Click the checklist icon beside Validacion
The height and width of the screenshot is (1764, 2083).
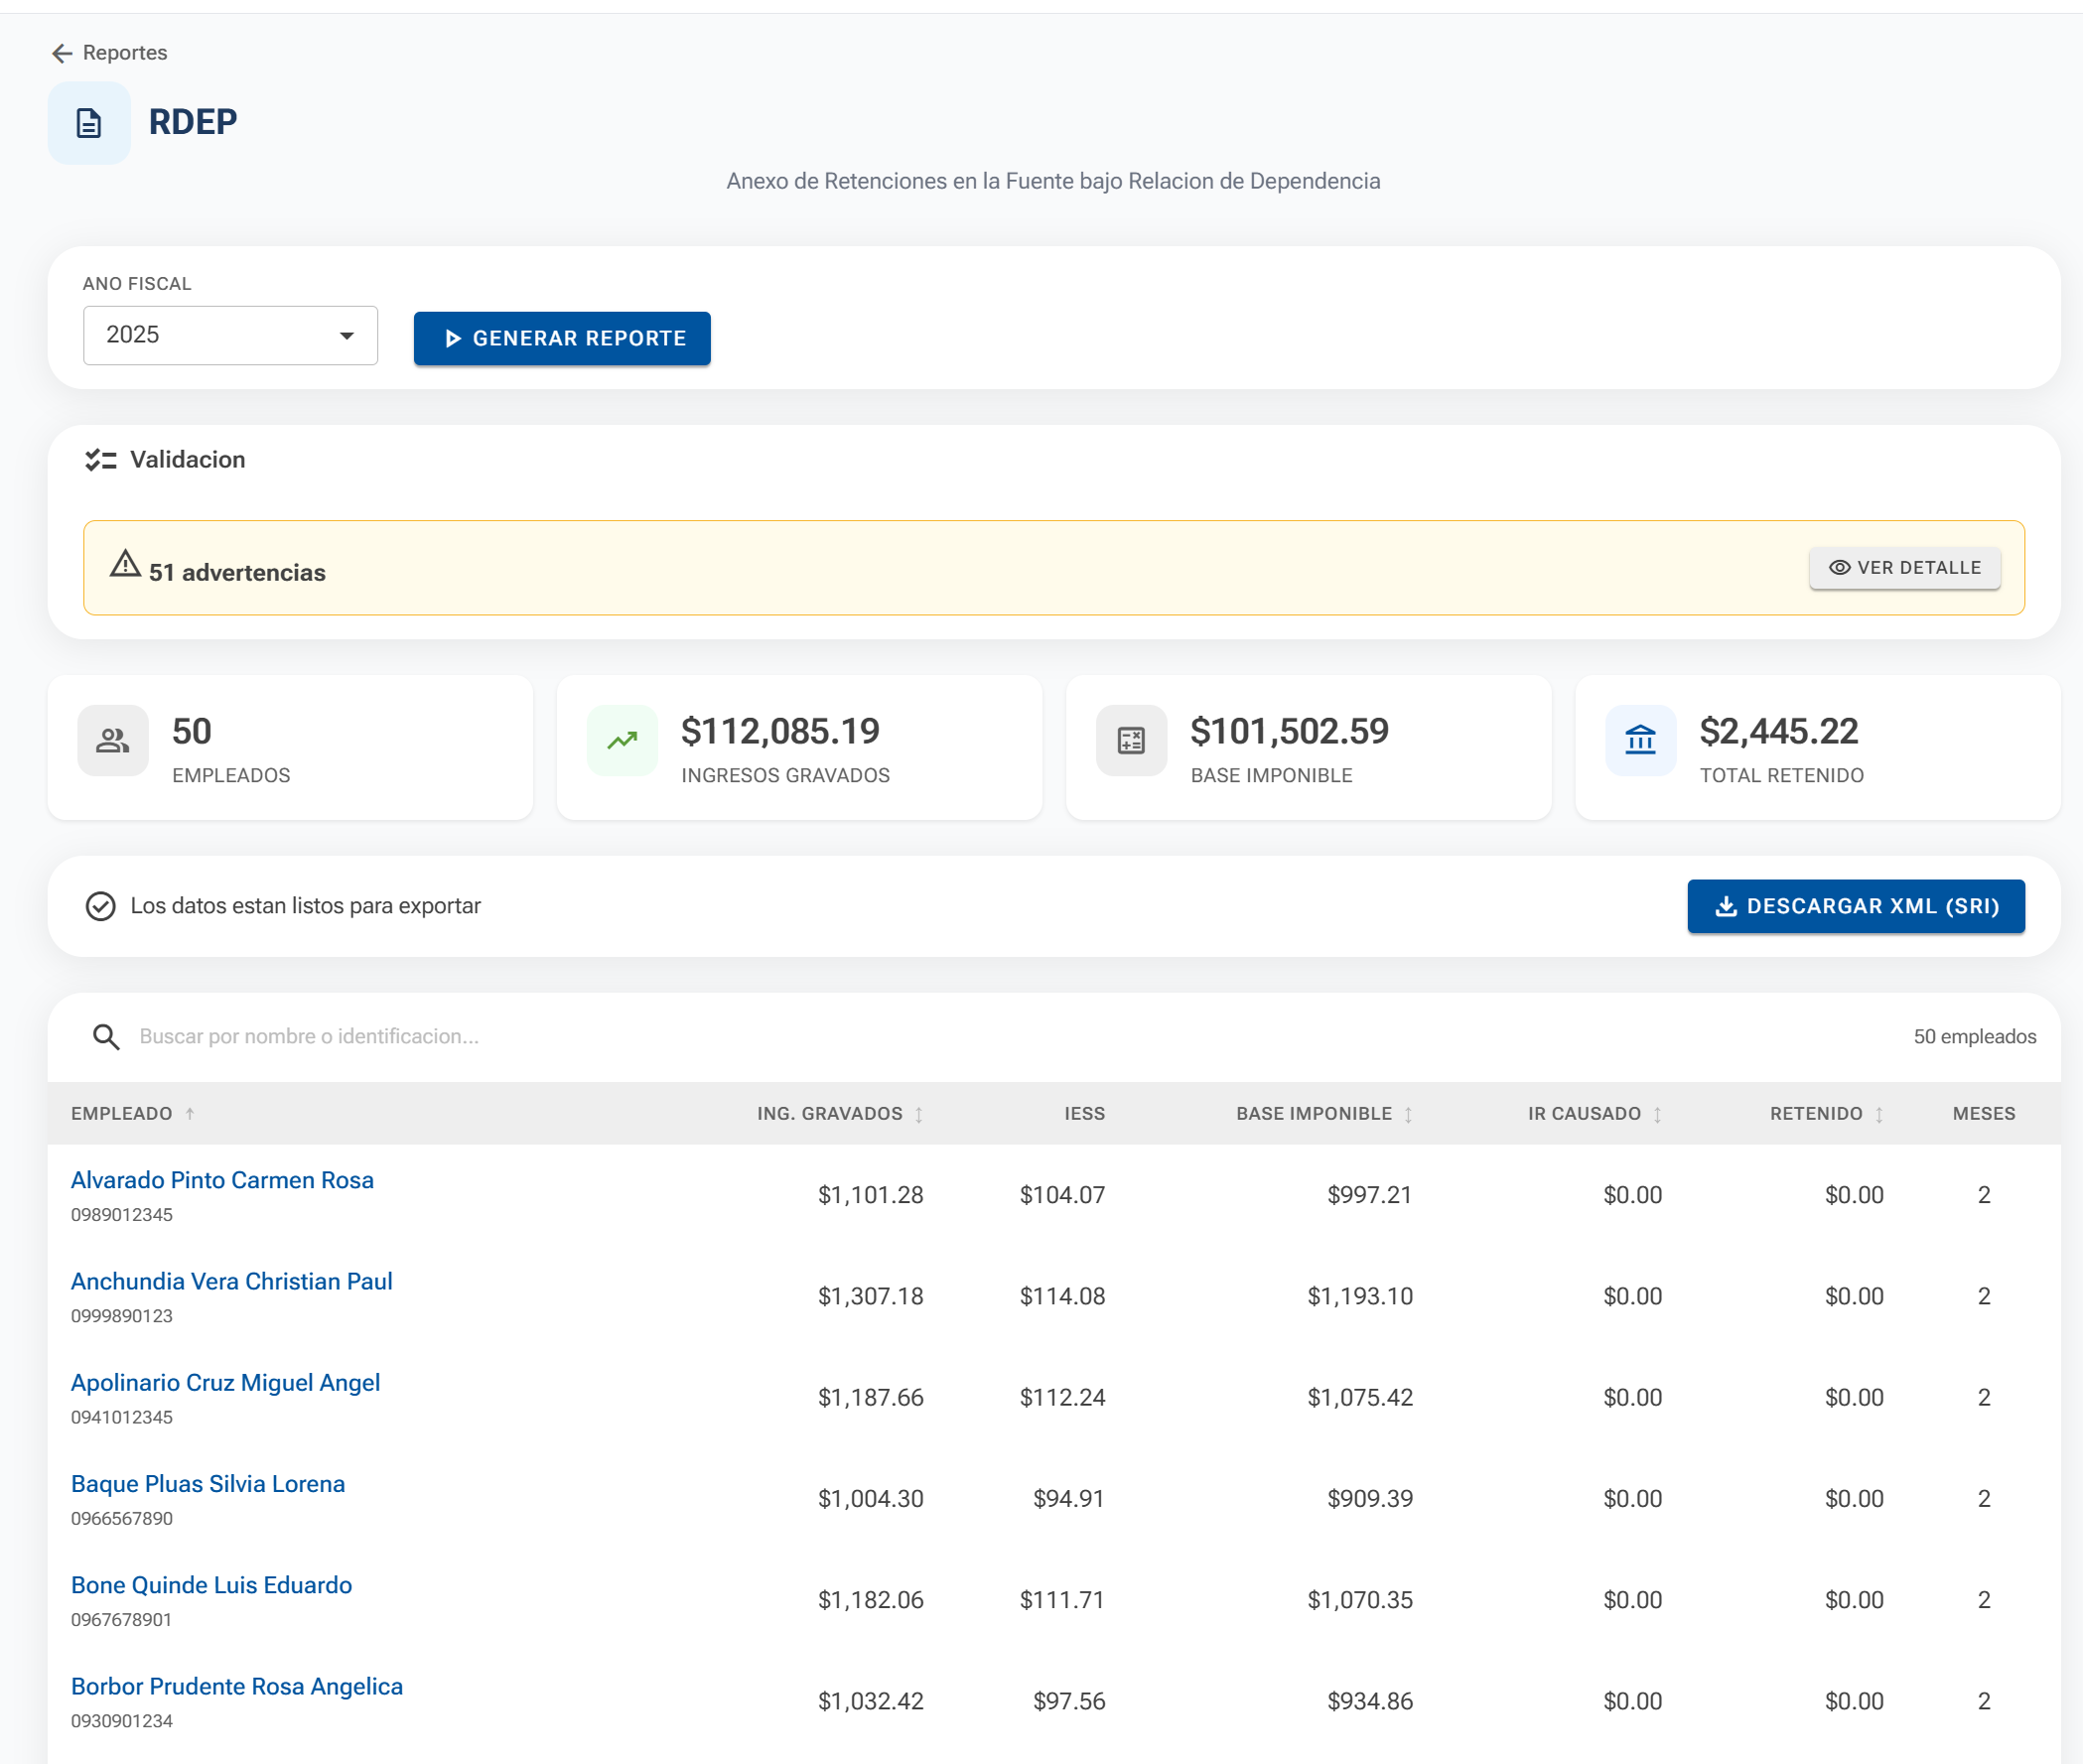pyautogui.click(x=101, y=460)
